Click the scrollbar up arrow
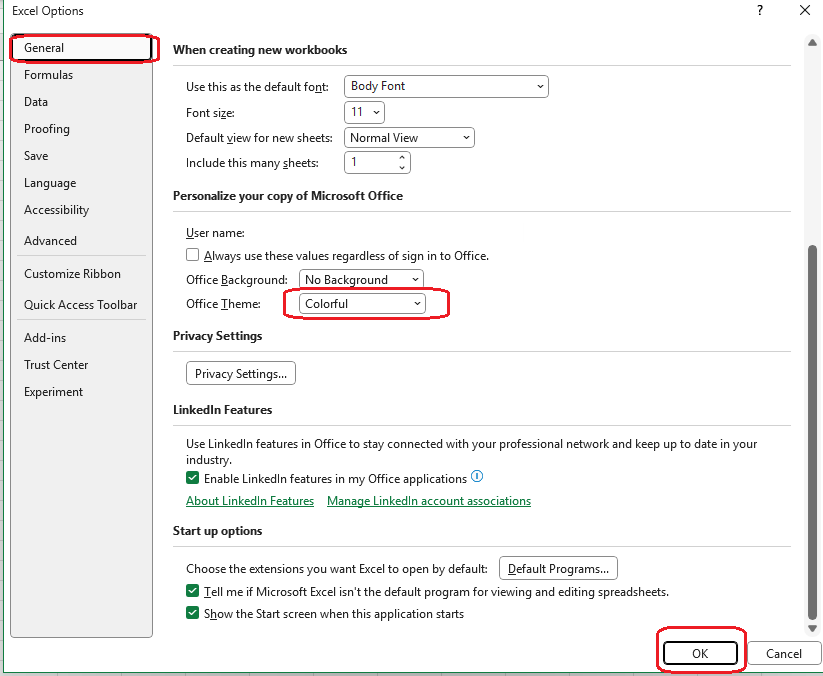This screenshot has width=823, height=676. [x=813, y=43]
